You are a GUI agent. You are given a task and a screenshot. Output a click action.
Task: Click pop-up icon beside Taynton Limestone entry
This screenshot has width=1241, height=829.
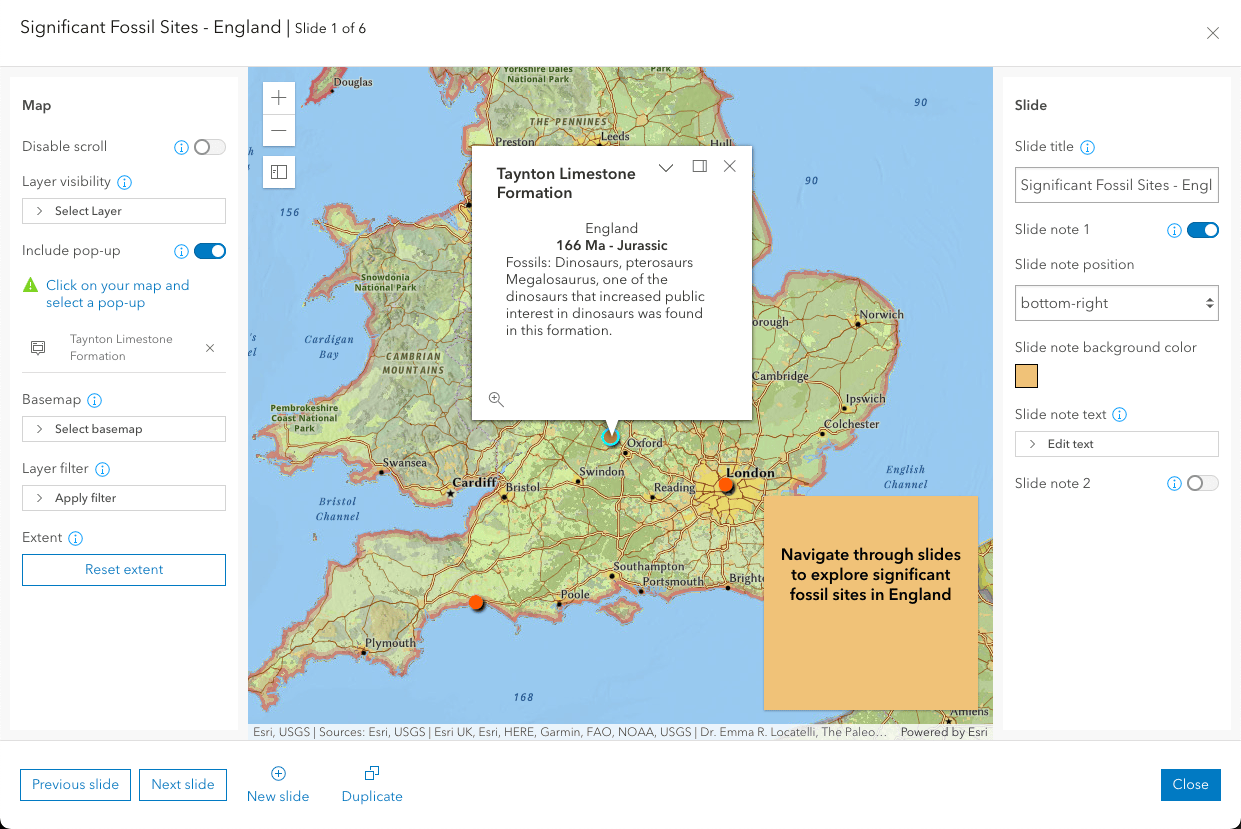coord(38,348)
